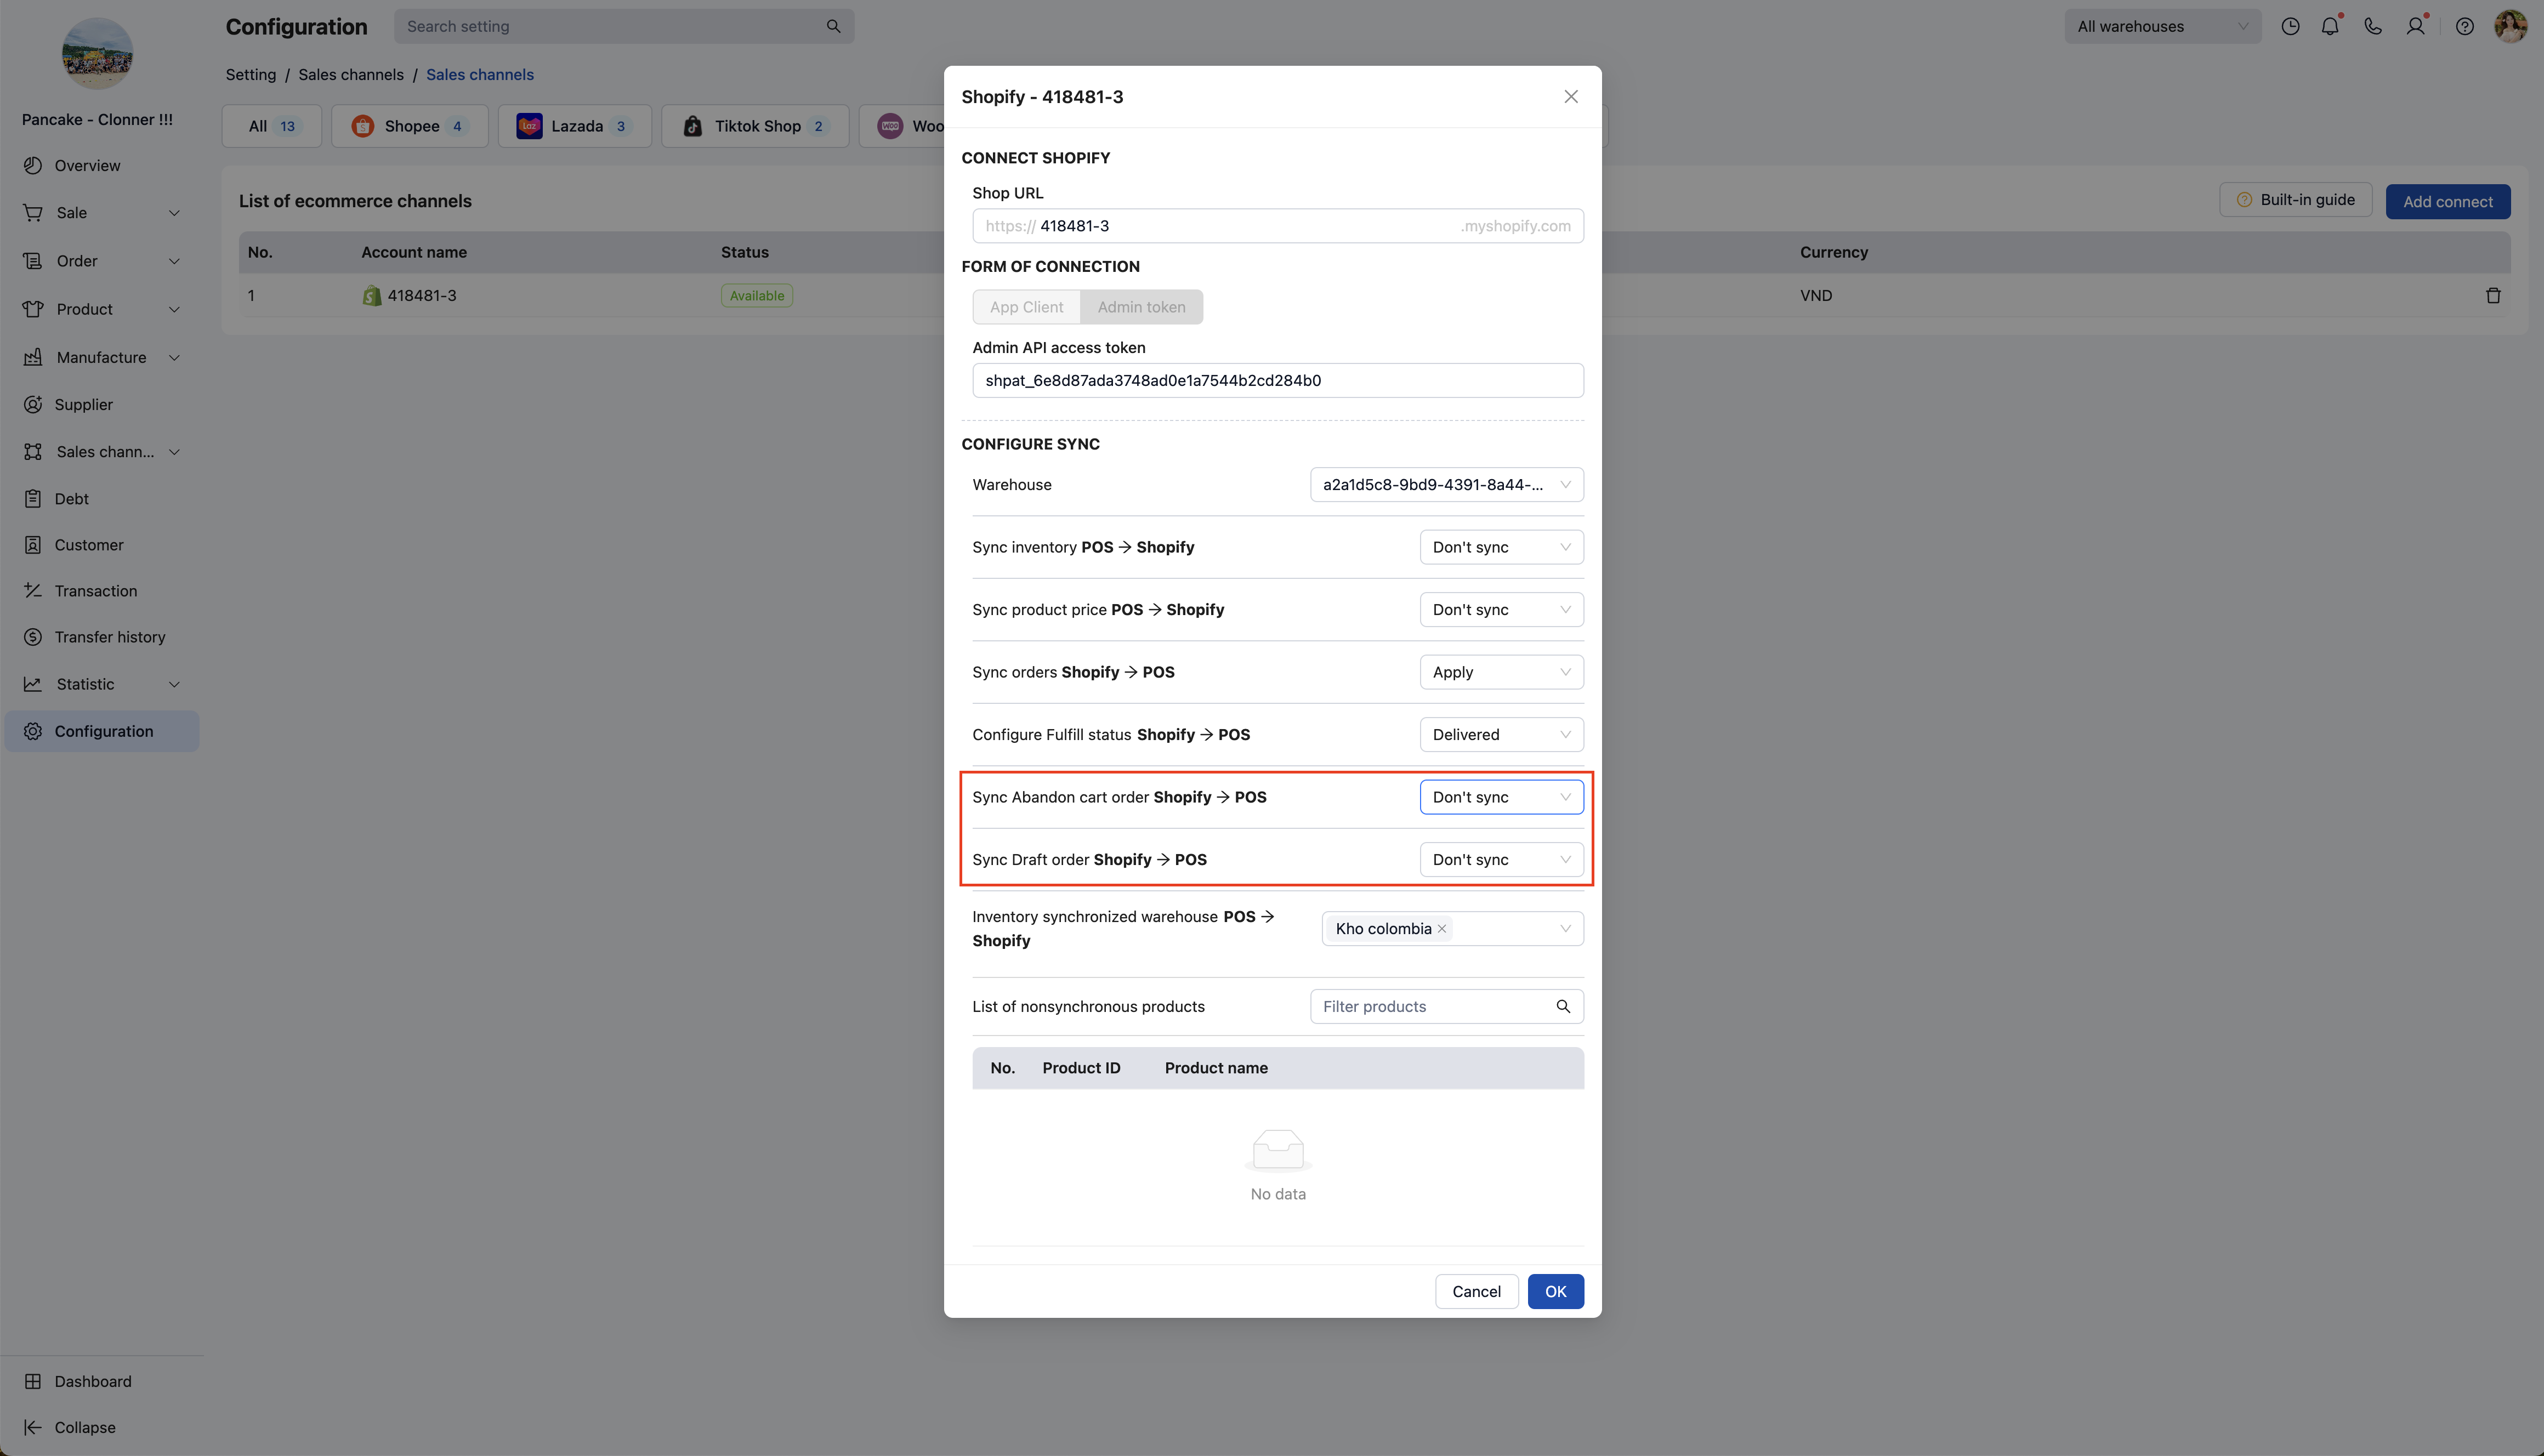Click the phone call icon in header
2544x1456 pixels.
click(2373, 27)
